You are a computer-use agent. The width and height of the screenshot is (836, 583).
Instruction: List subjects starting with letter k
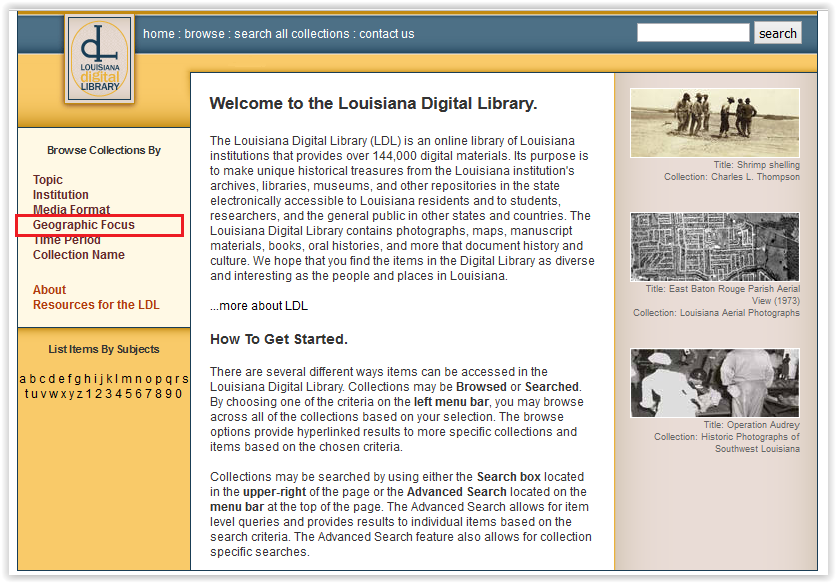[110, 379]
